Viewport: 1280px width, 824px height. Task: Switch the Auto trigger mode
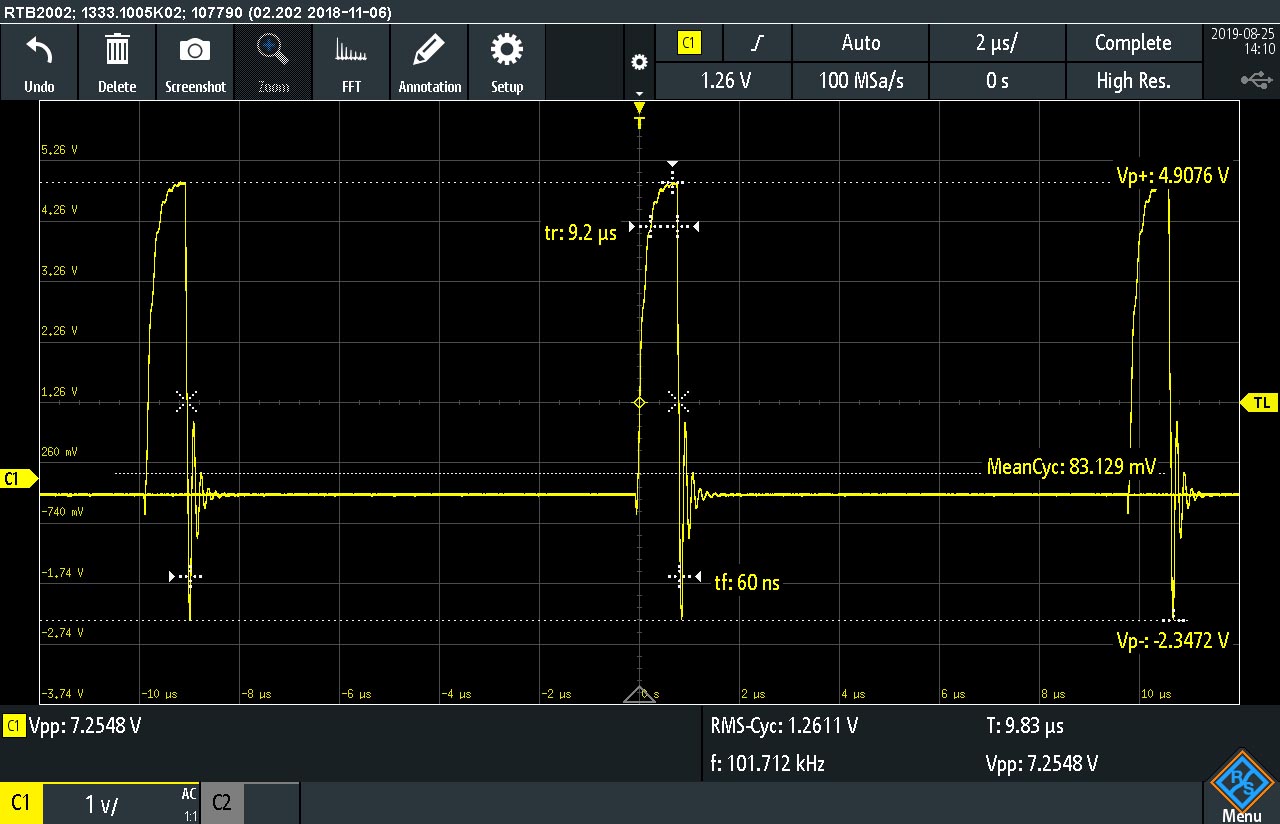(861, 43)
